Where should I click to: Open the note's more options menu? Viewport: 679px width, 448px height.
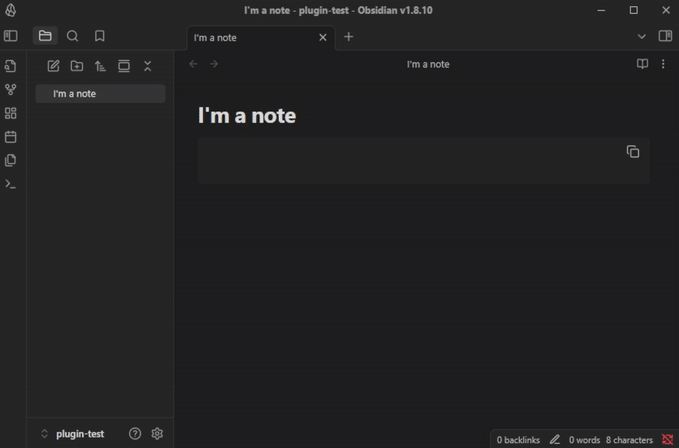663,64
